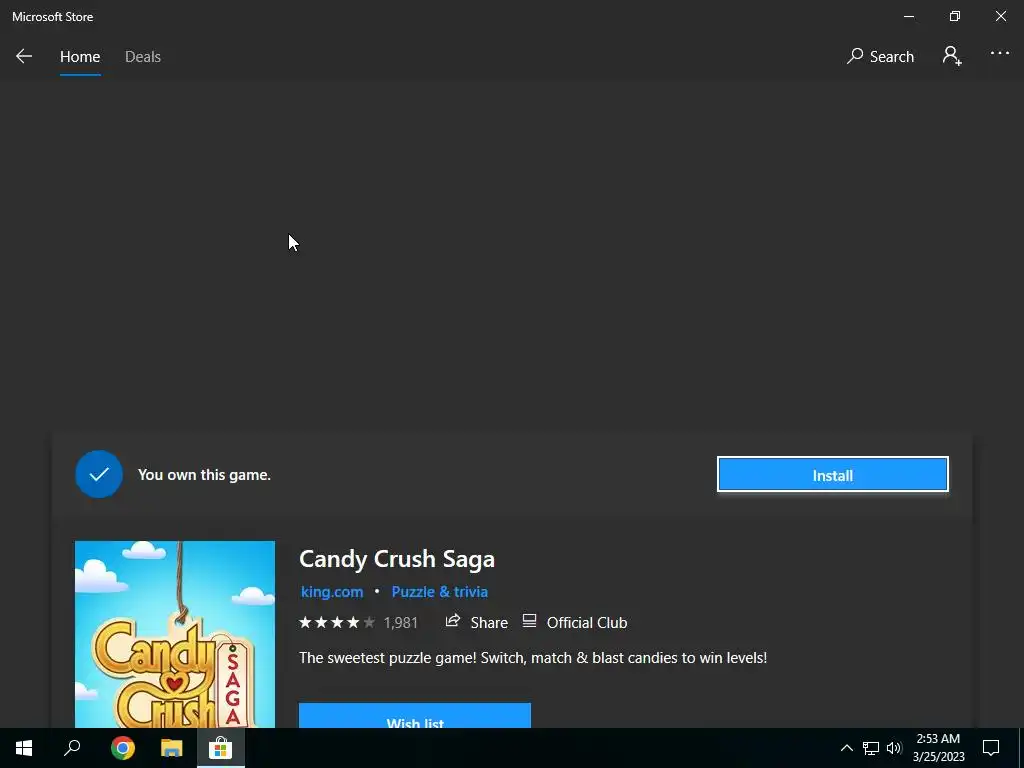The image size is (1024, 768).
Task: Open the Windows Start menu
Action: click(x=24, y=748)
